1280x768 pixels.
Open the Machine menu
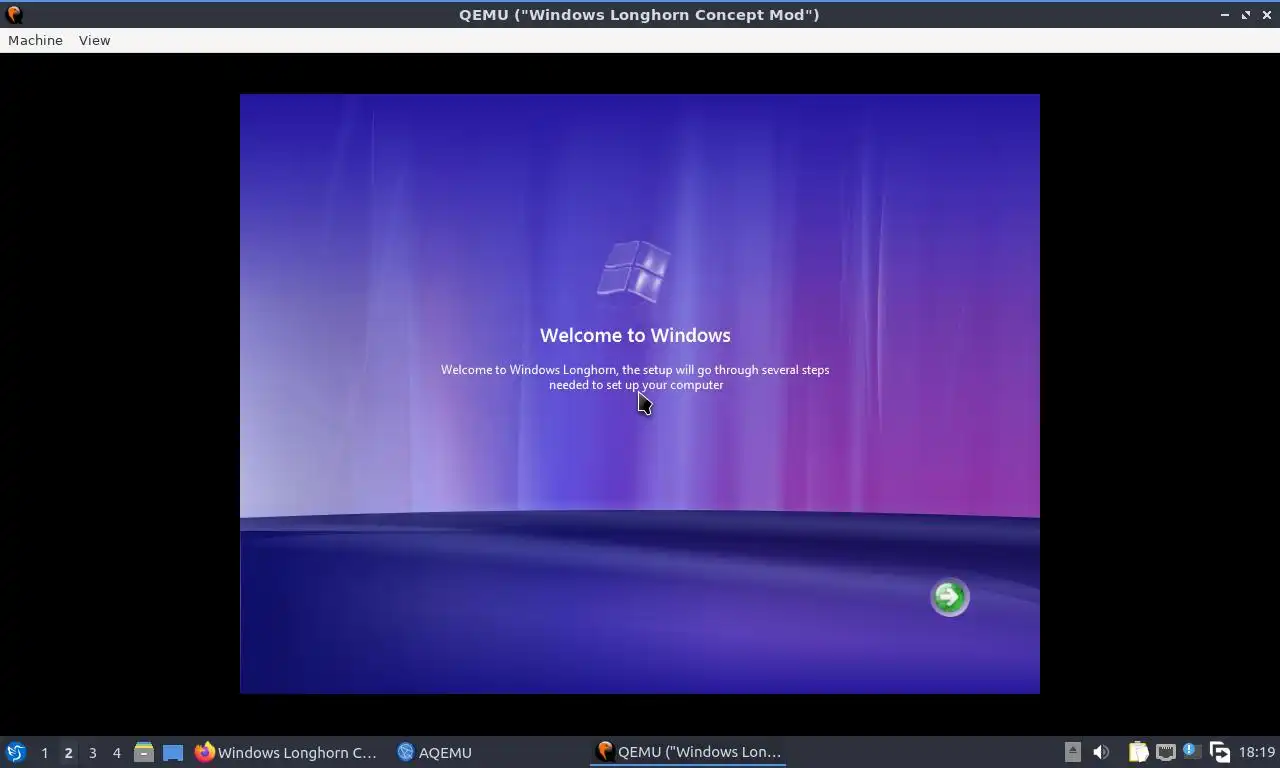(35, 40)
